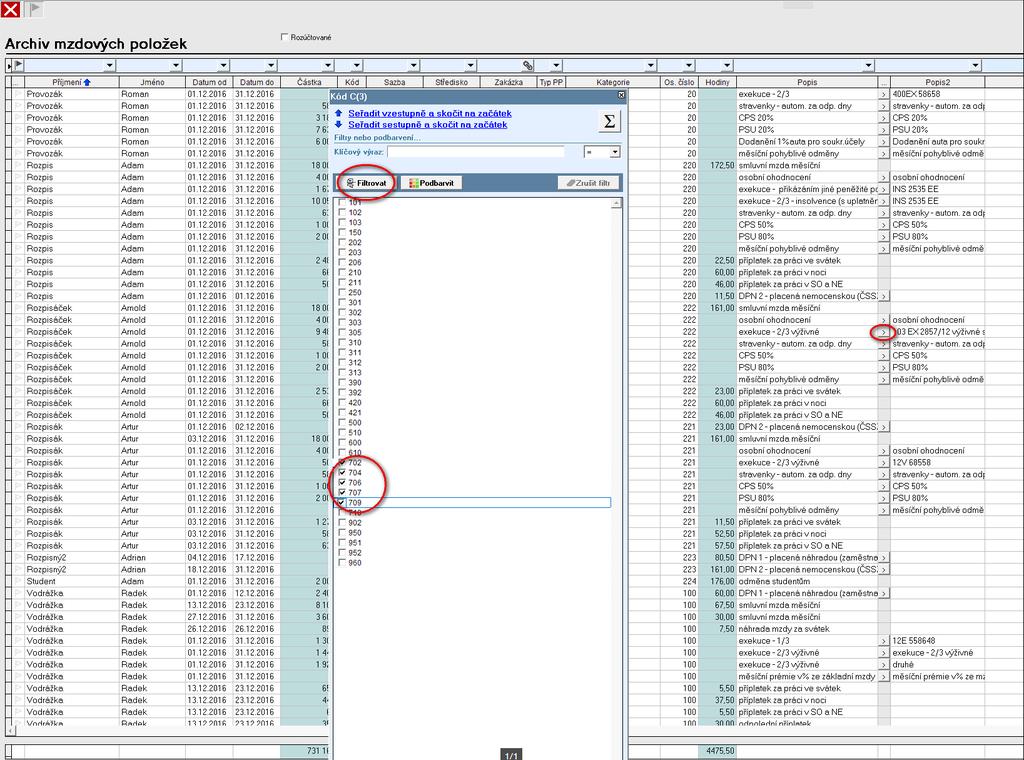This screenshot has height=760, width=1024.
Task: Click the Hodiny column header
Action: point(717,82)
